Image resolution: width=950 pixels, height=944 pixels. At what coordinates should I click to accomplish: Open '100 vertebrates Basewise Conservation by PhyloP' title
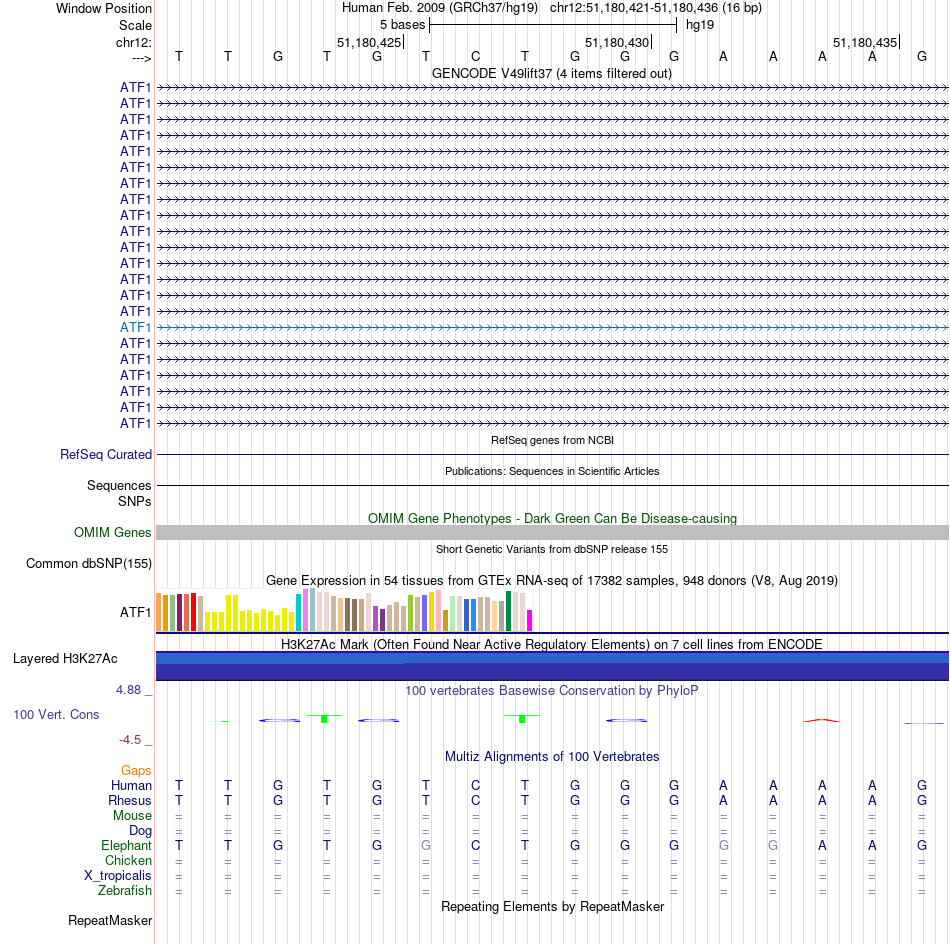551,691
